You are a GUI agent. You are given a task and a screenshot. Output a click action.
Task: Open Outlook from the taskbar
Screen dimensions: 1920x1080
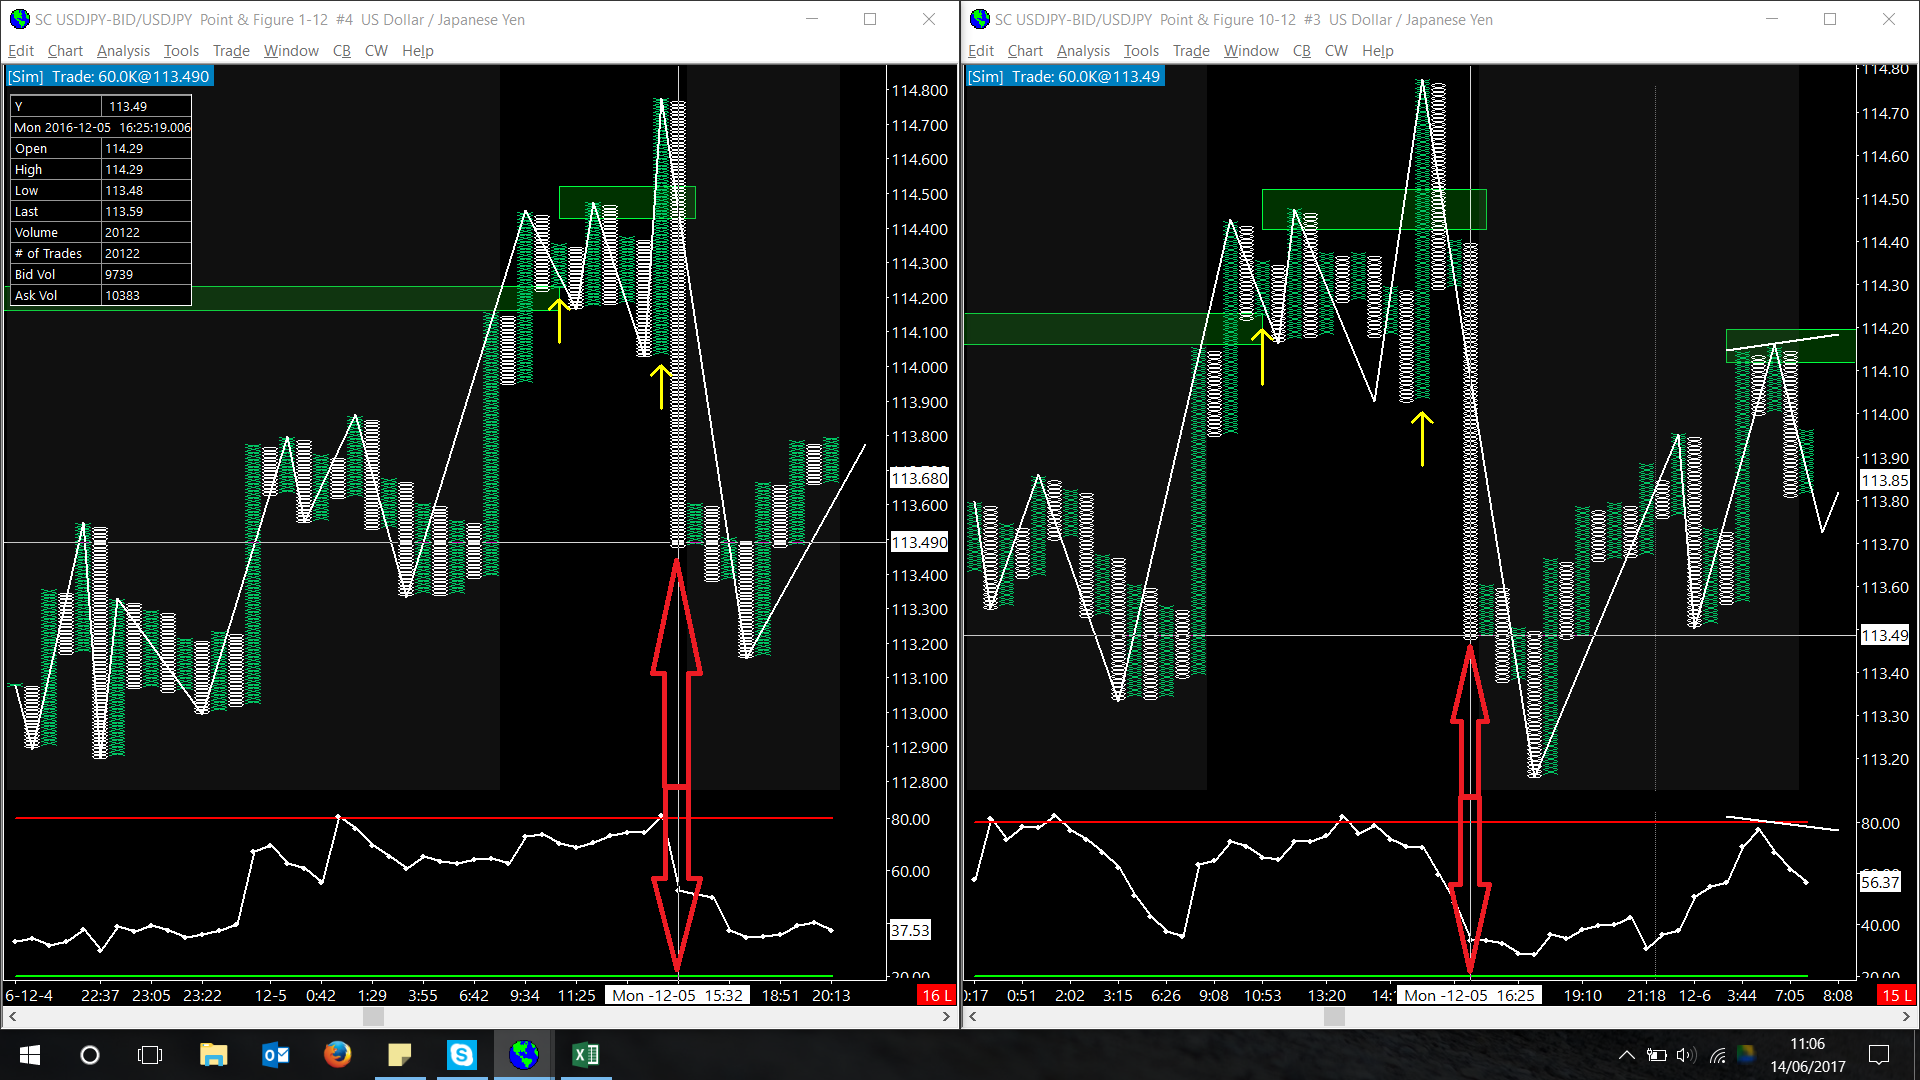(x=275, y=1055)
